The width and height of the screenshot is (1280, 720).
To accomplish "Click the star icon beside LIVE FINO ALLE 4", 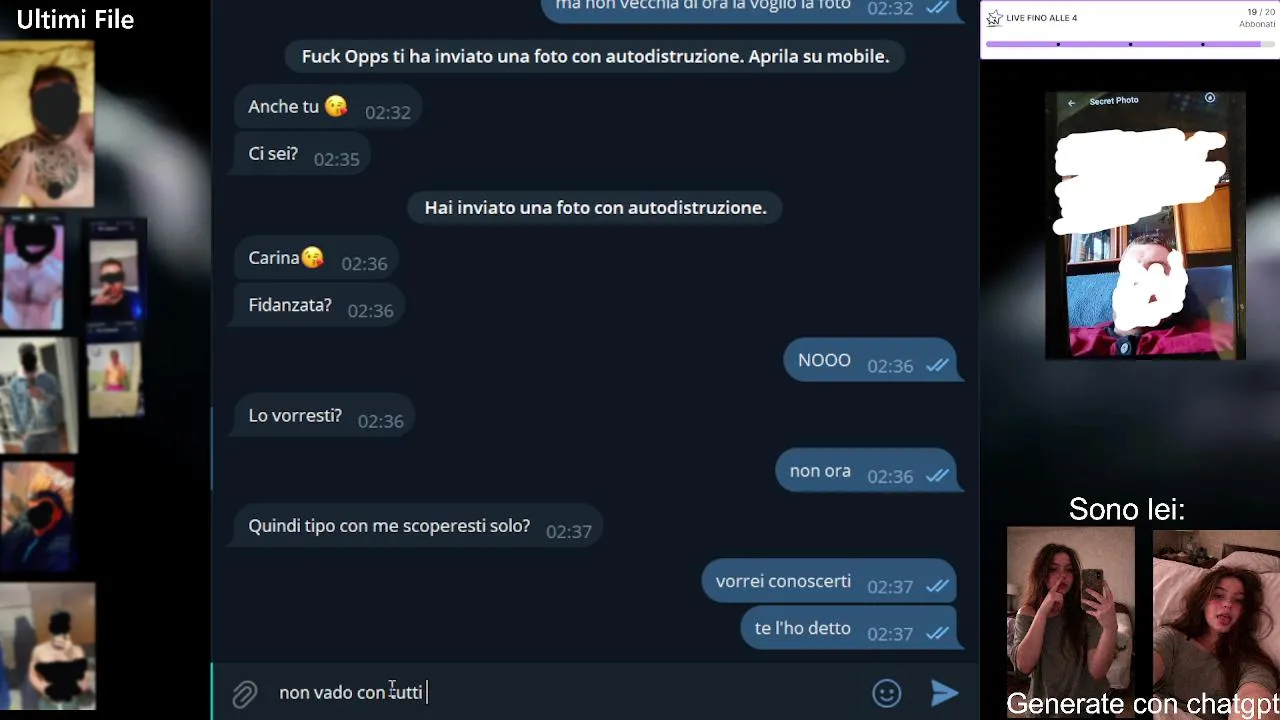I will click(994, 18).
